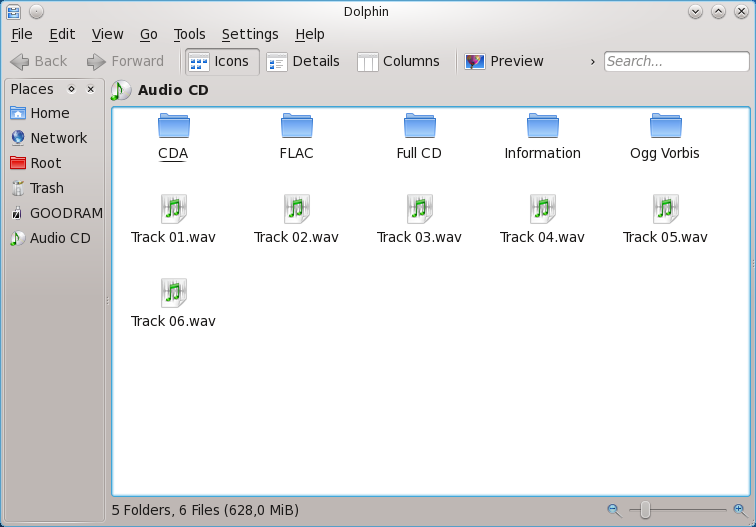Screen dimensions: 756x527
Task: Click the Ogg Vorbis folder label
Action: pos(665,154)
